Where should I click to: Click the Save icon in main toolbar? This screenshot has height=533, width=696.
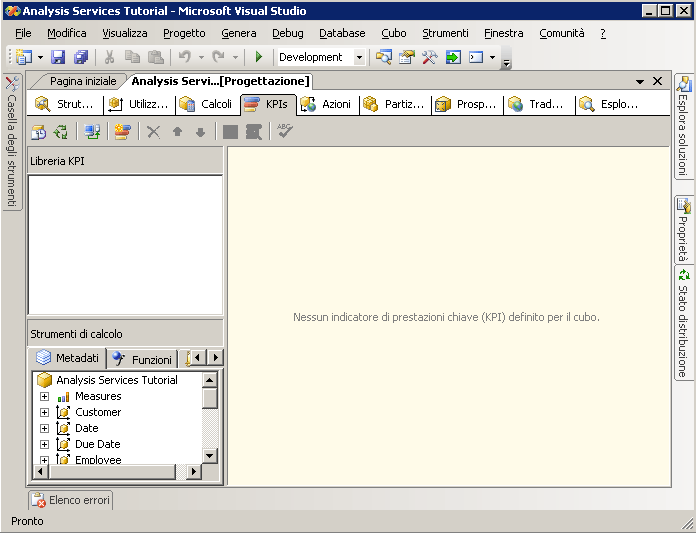coord(58,57)
